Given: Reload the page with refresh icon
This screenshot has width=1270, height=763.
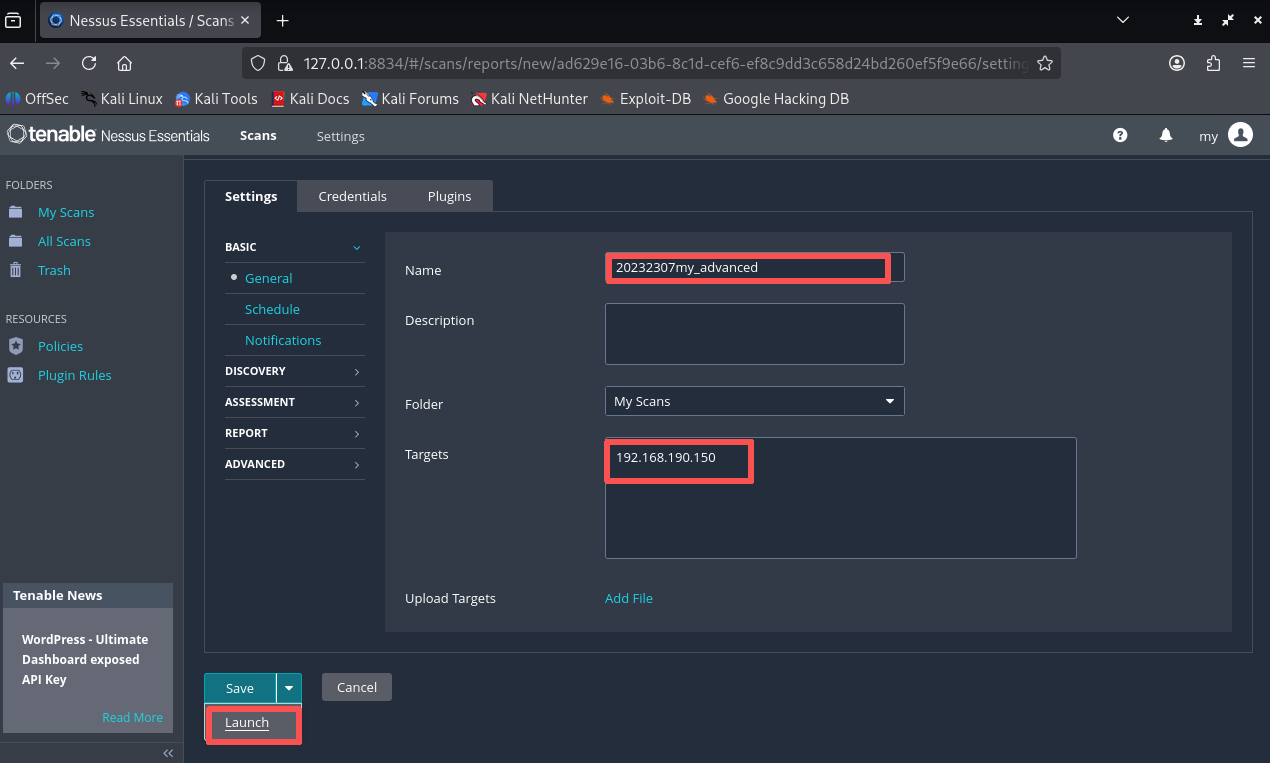Looking at the screenshot, I should pos(89,63).
